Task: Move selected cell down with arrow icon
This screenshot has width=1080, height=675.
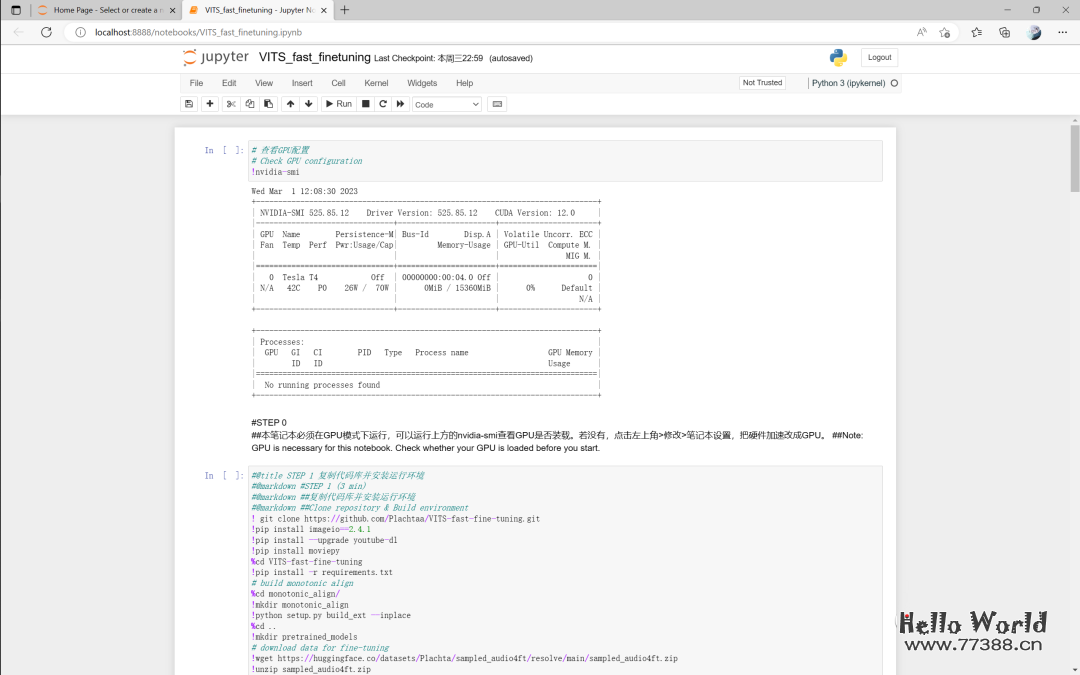Action: coord(309,104)
